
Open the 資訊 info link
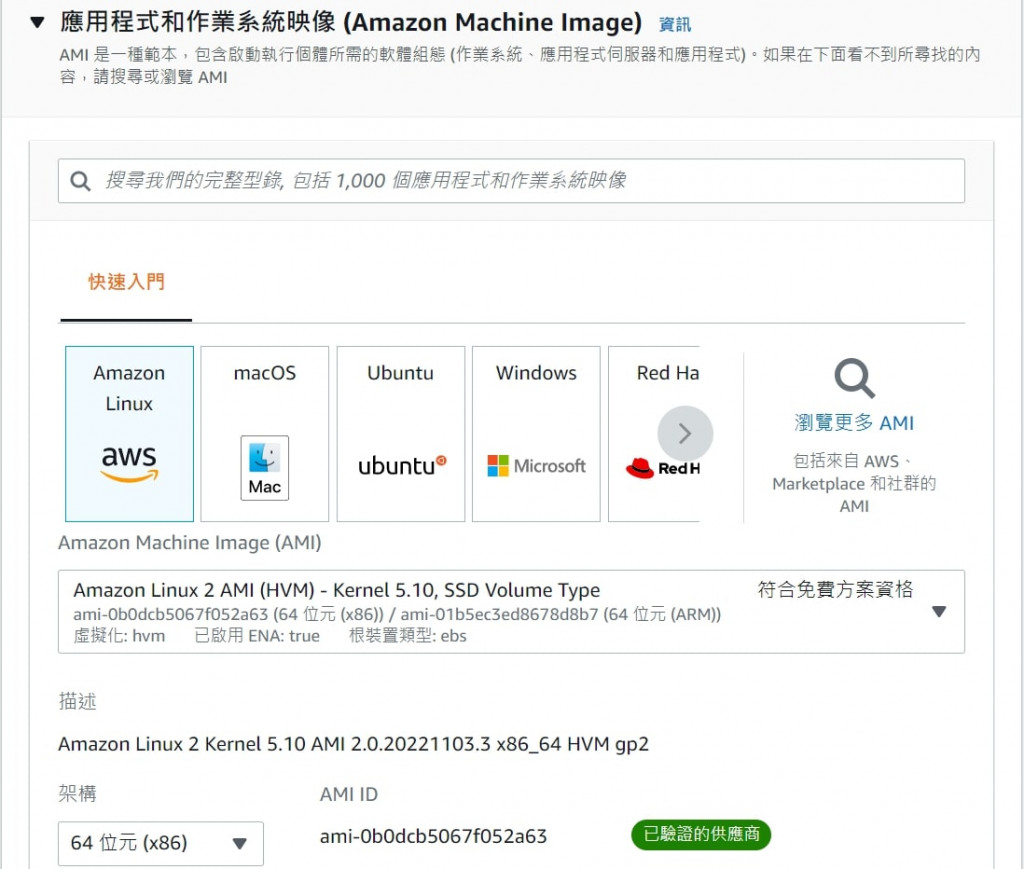(675, 25)
